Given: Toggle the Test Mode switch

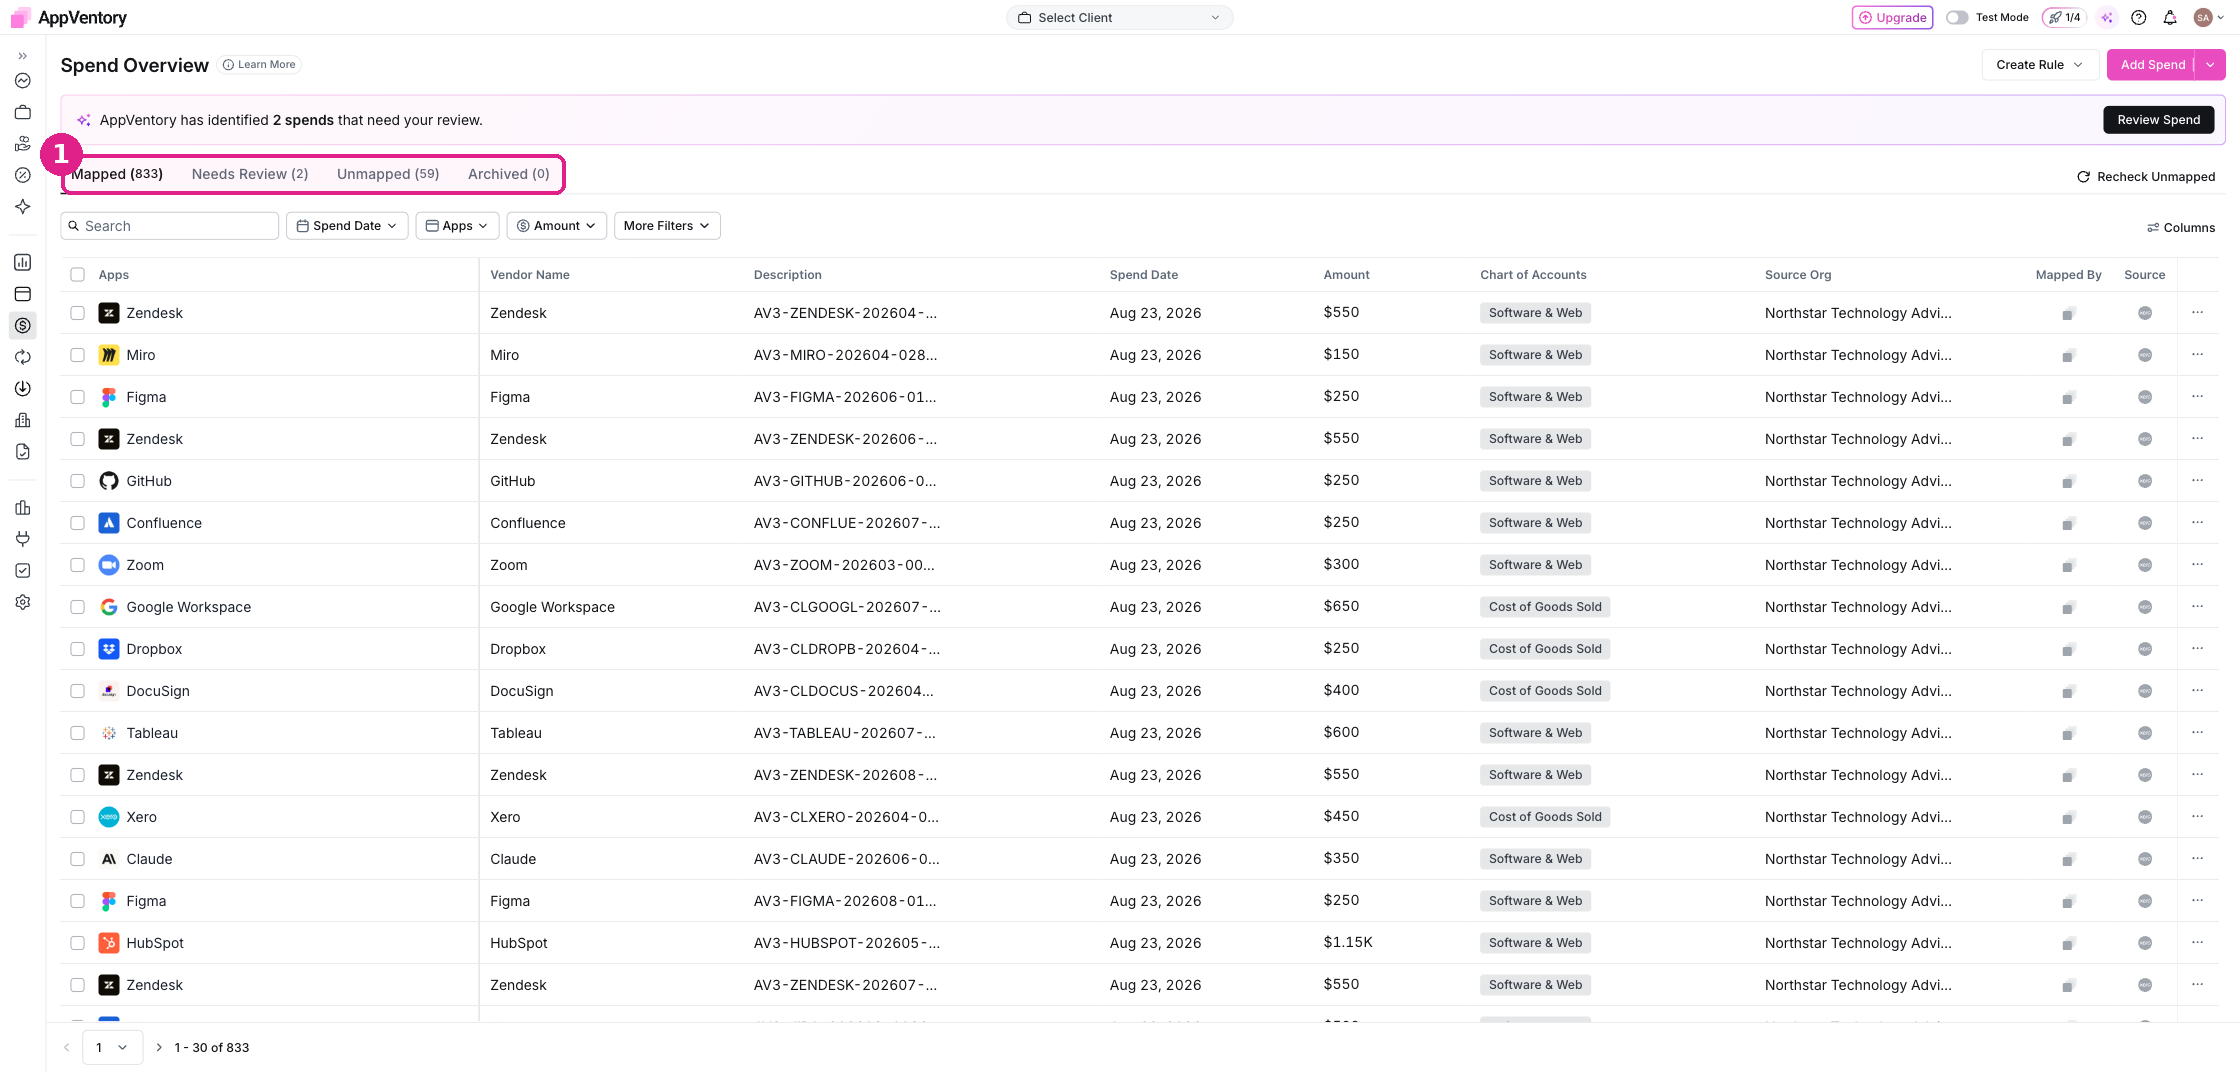Looking at the screenshot, I should pyautogui.click(x=1956, y=17).
